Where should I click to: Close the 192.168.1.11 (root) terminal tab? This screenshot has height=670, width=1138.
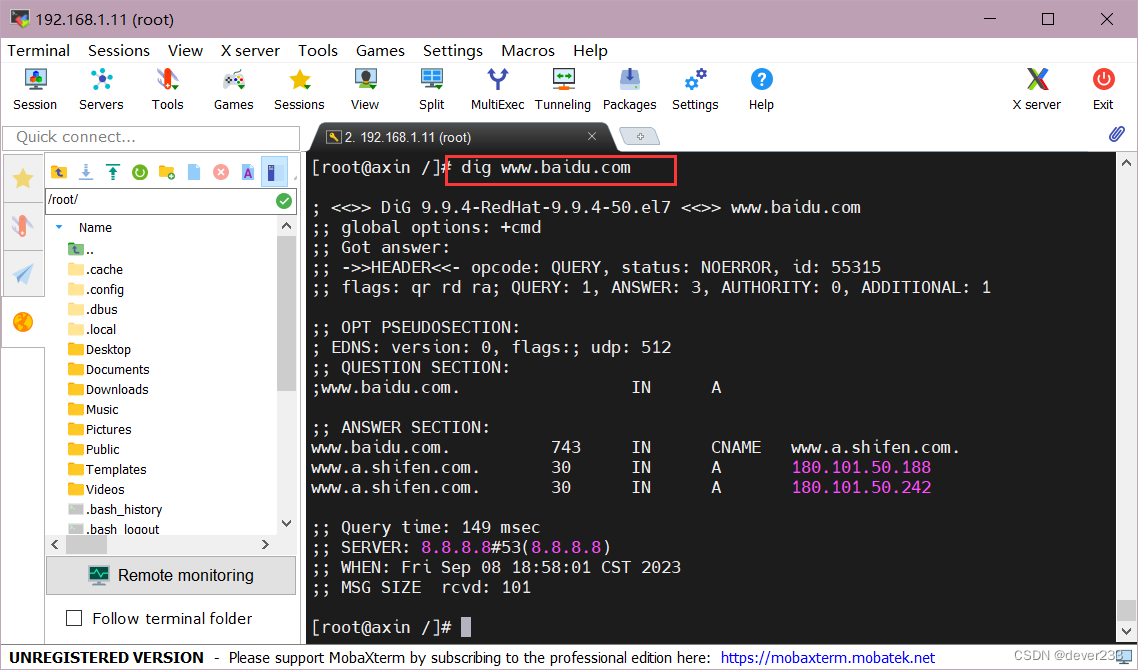[592, 136]
